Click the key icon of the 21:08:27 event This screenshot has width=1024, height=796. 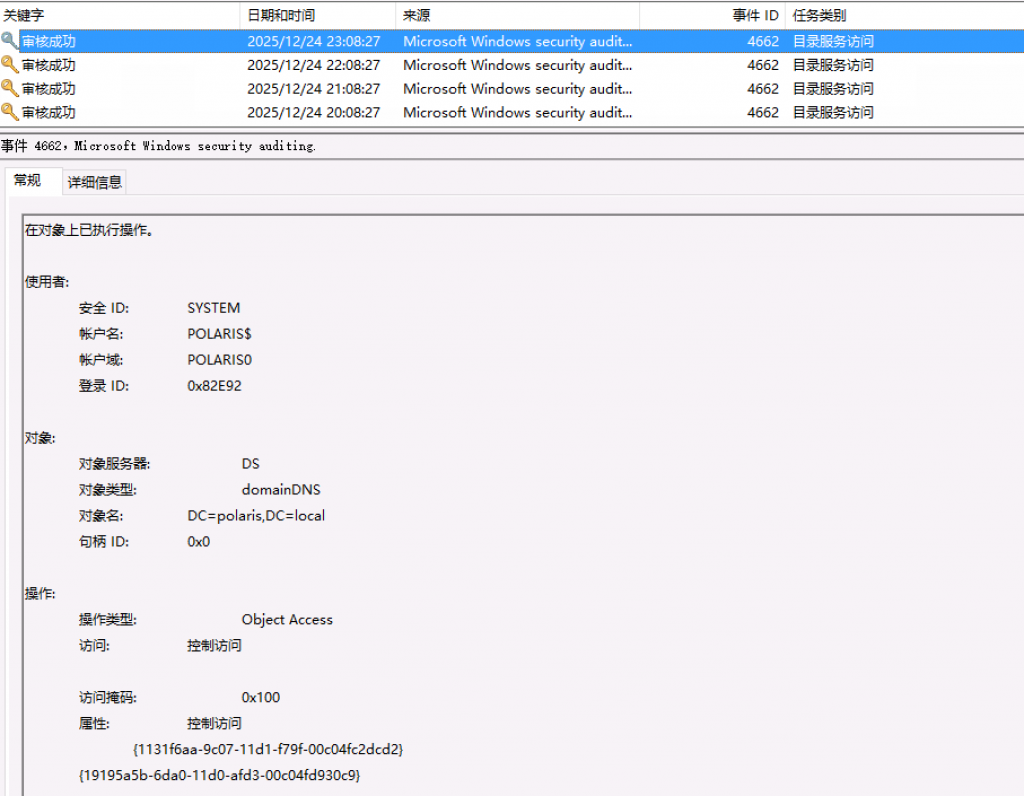click(x=10, y=89)
